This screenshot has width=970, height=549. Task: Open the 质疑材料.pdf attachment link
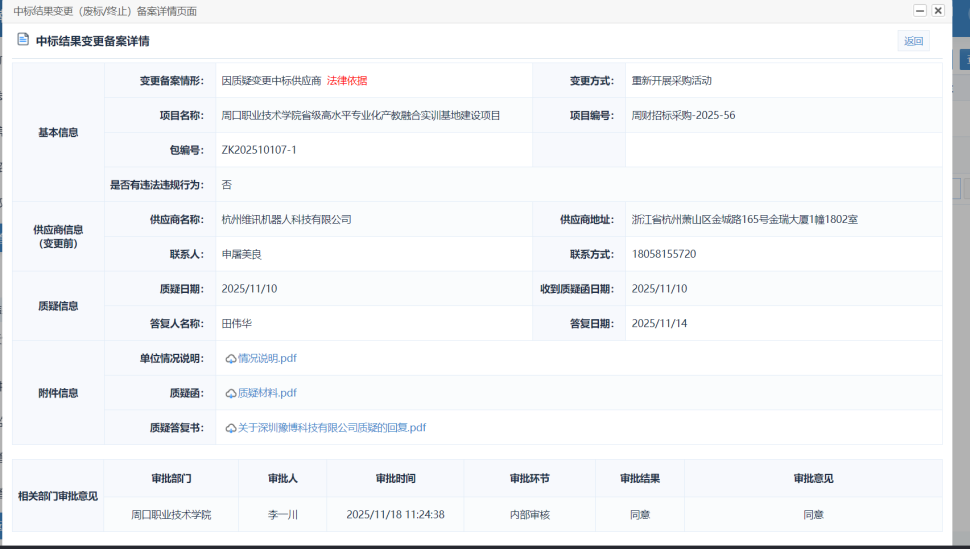coord(267,393)
